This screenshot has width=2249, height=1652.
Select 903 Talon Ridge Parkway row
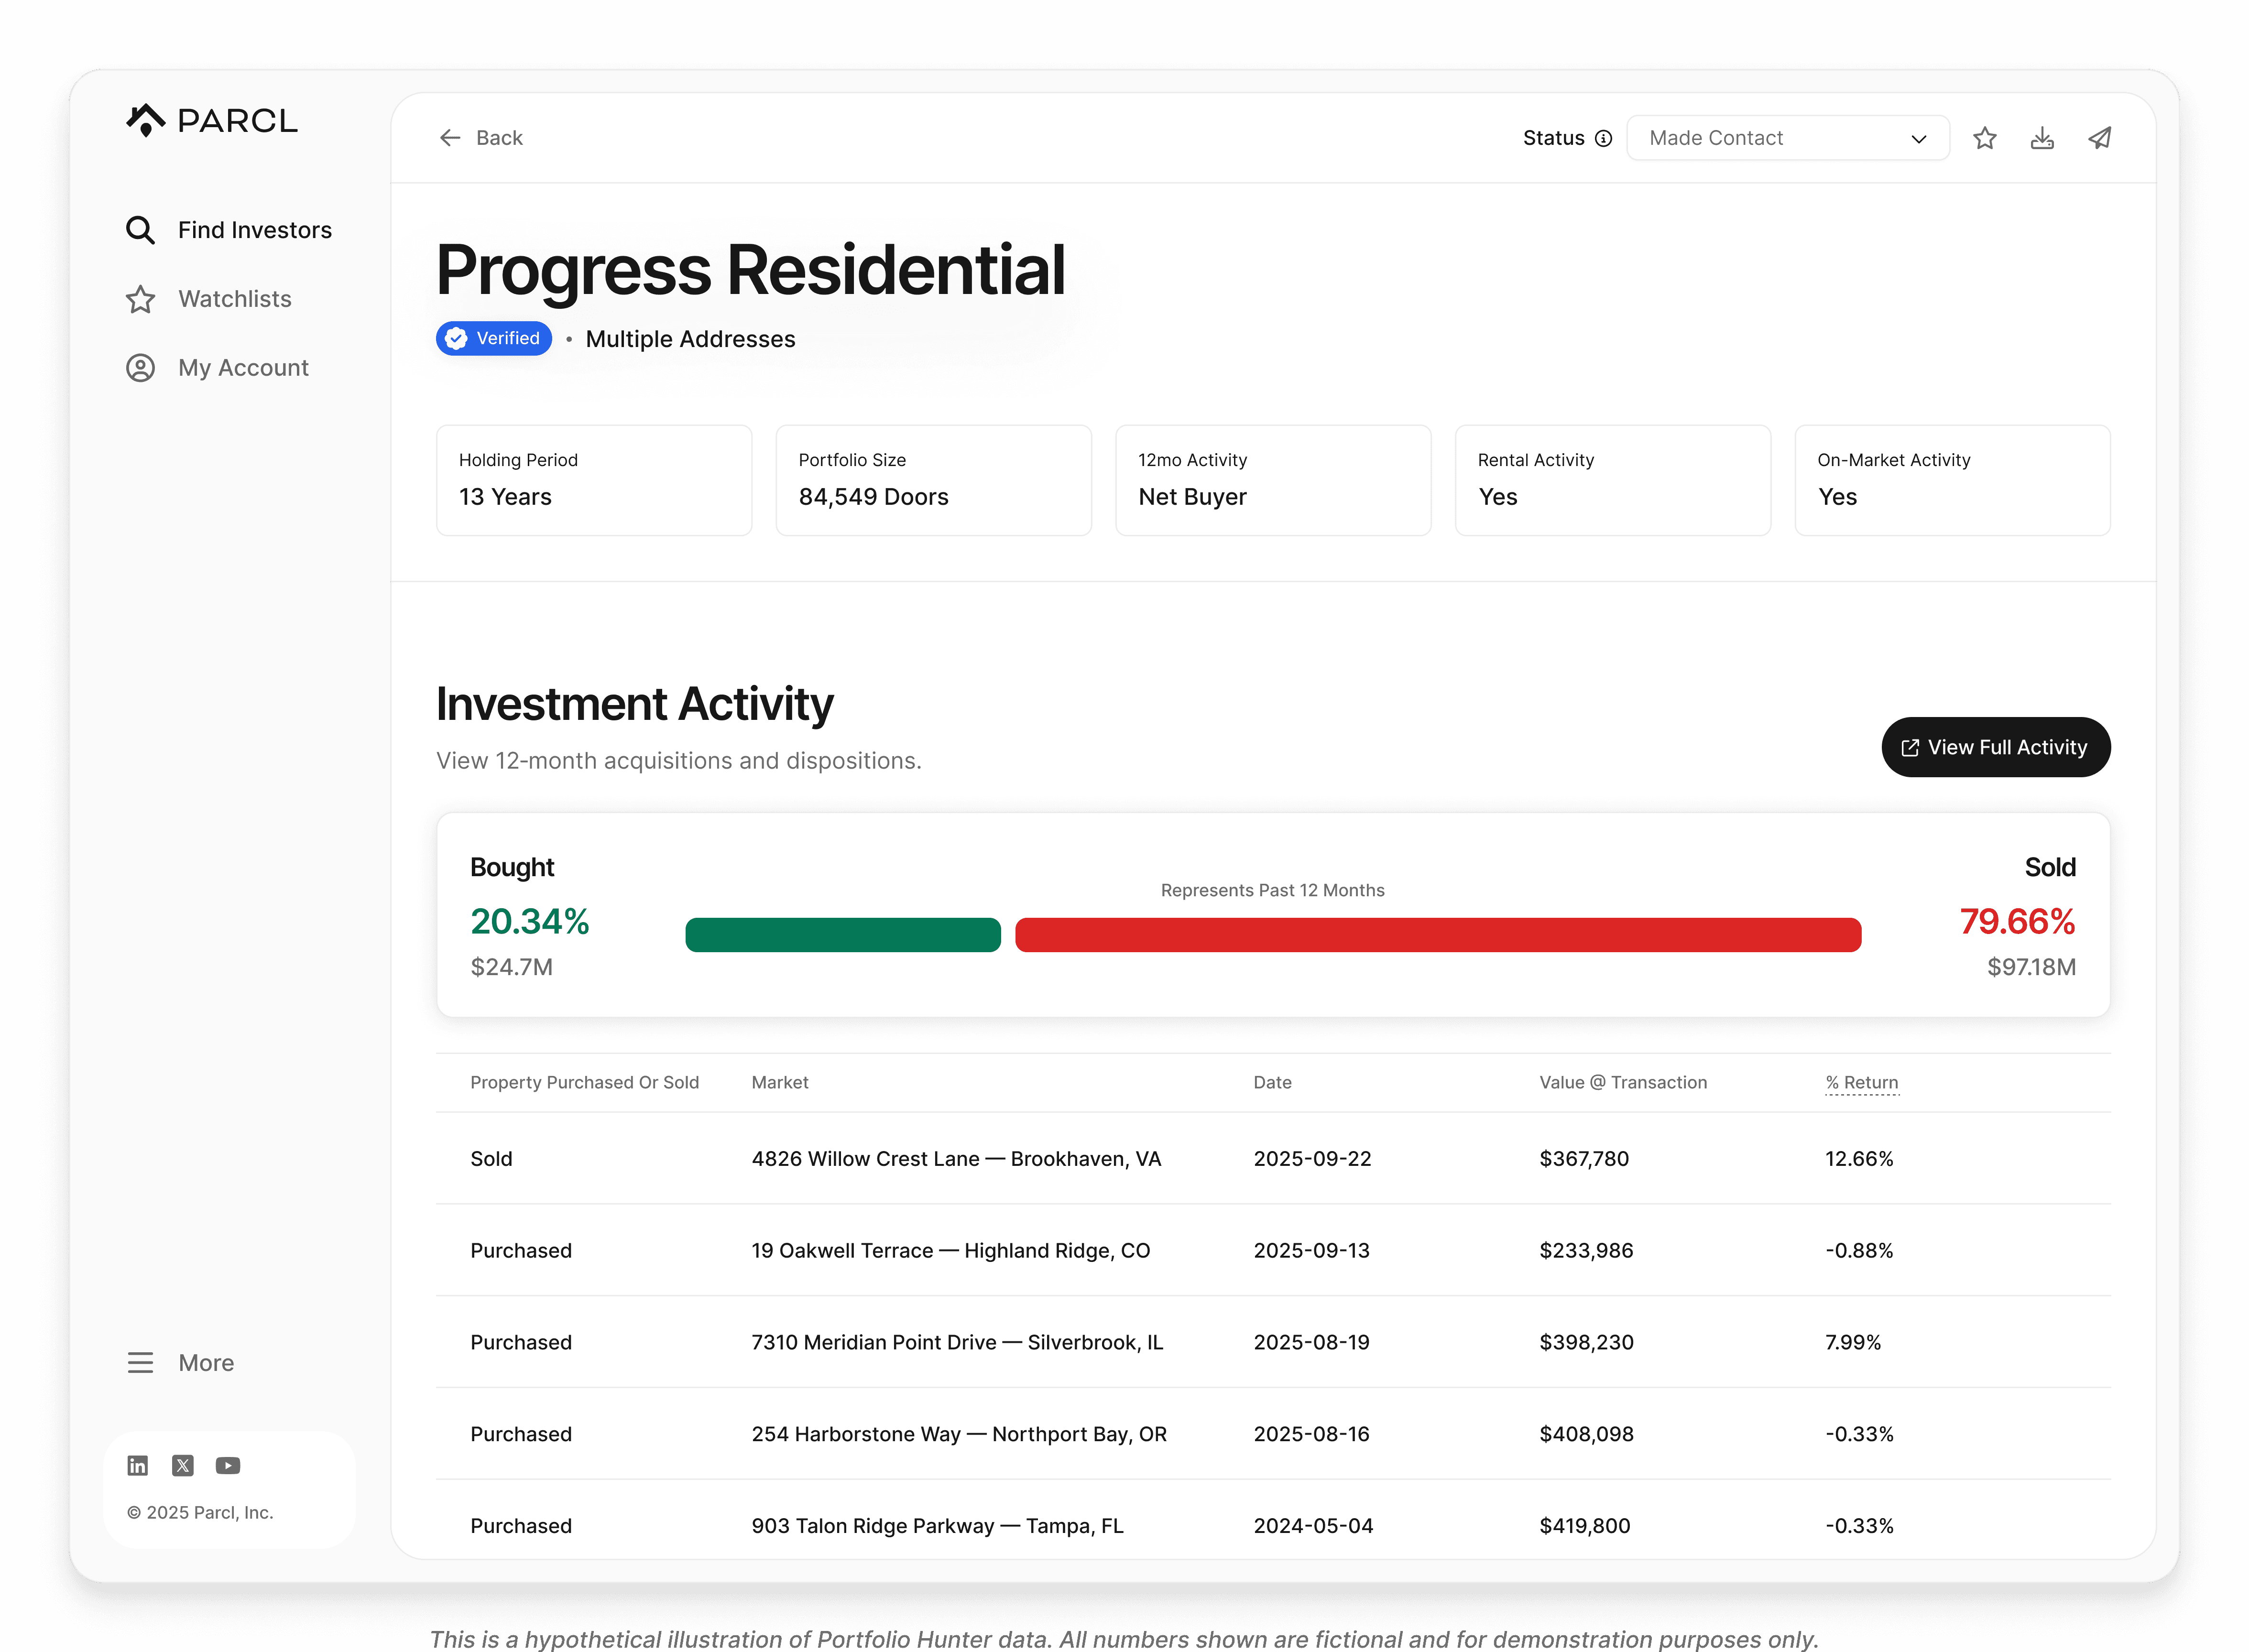coord(1273,1520)
